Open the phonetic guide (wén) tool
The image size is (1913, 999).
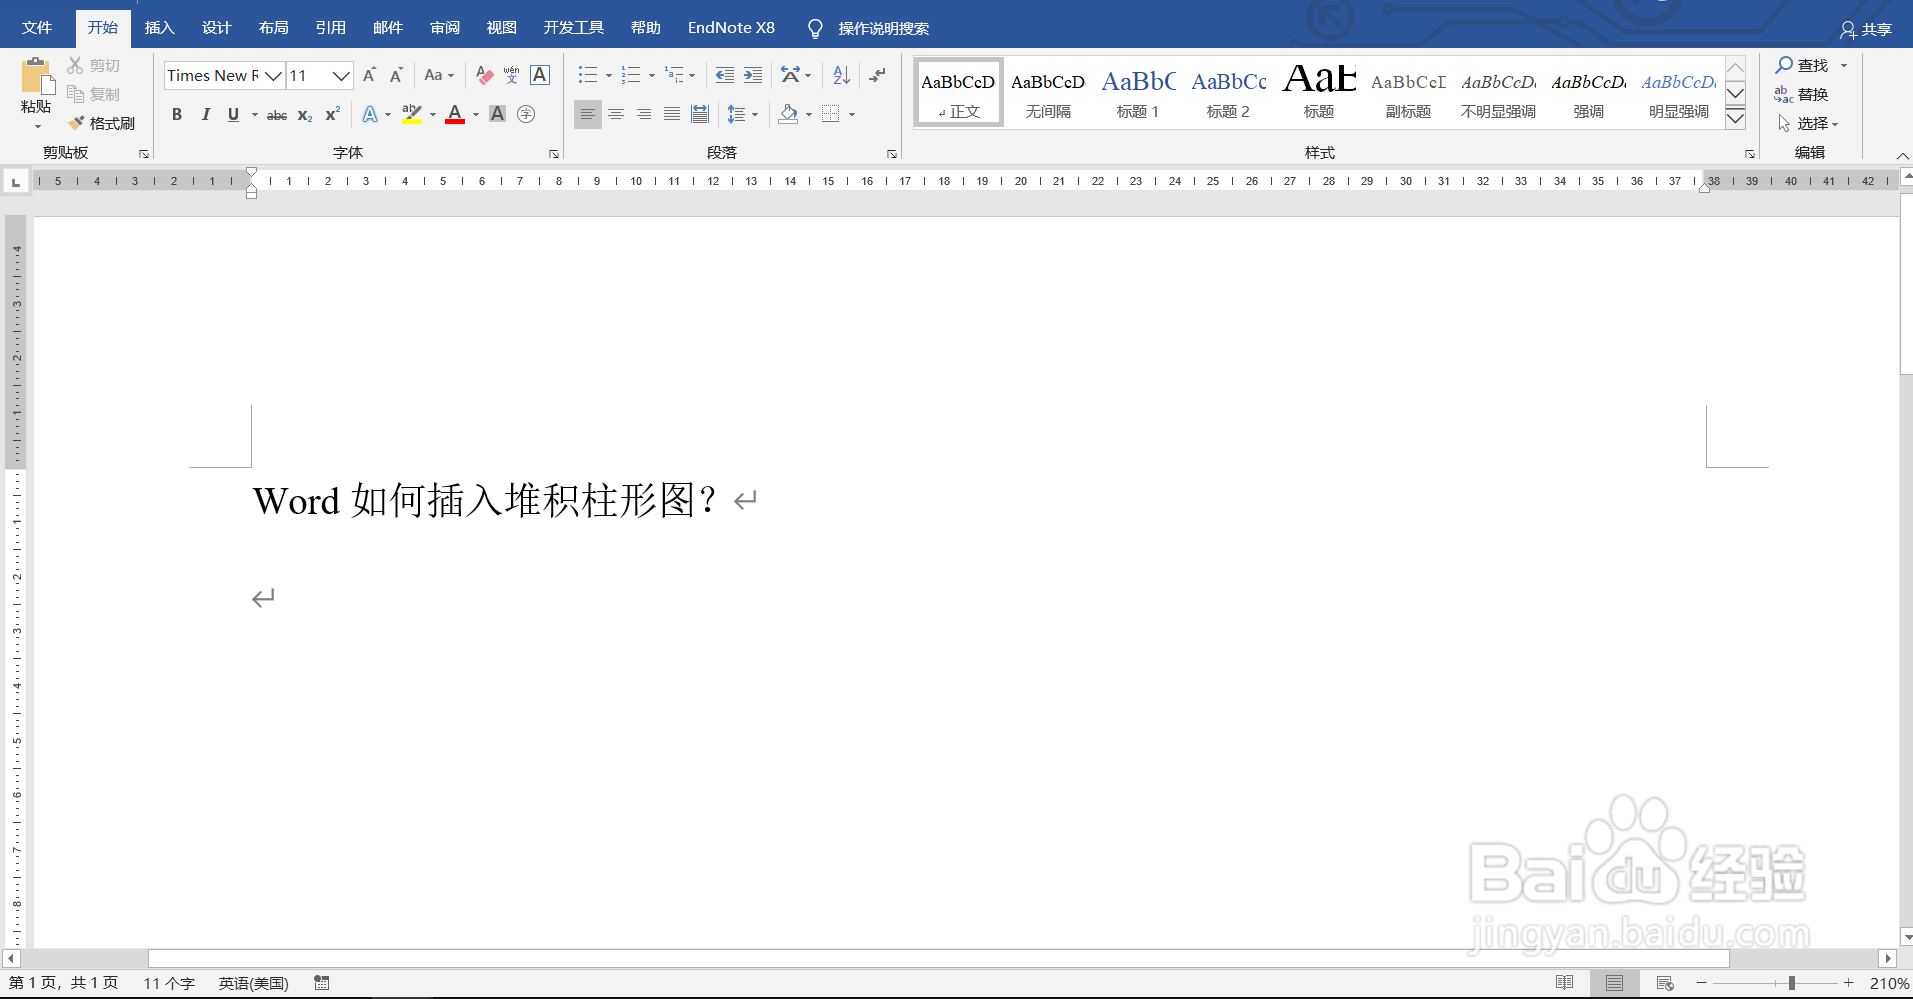point(512,75)
